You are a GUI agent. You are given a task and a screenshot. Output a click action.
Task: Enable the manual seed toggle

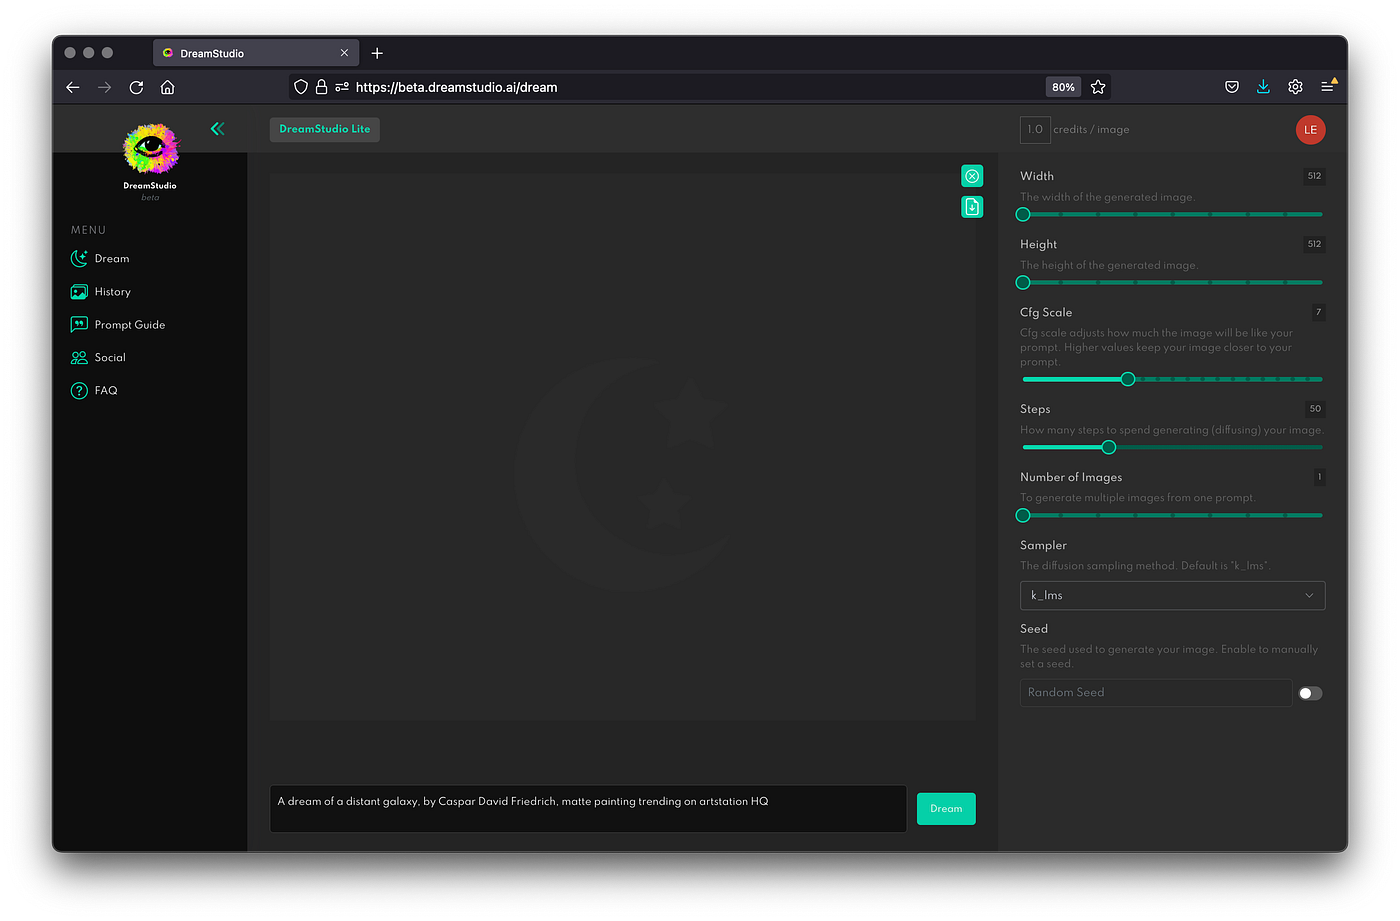tap(1310, 693)
